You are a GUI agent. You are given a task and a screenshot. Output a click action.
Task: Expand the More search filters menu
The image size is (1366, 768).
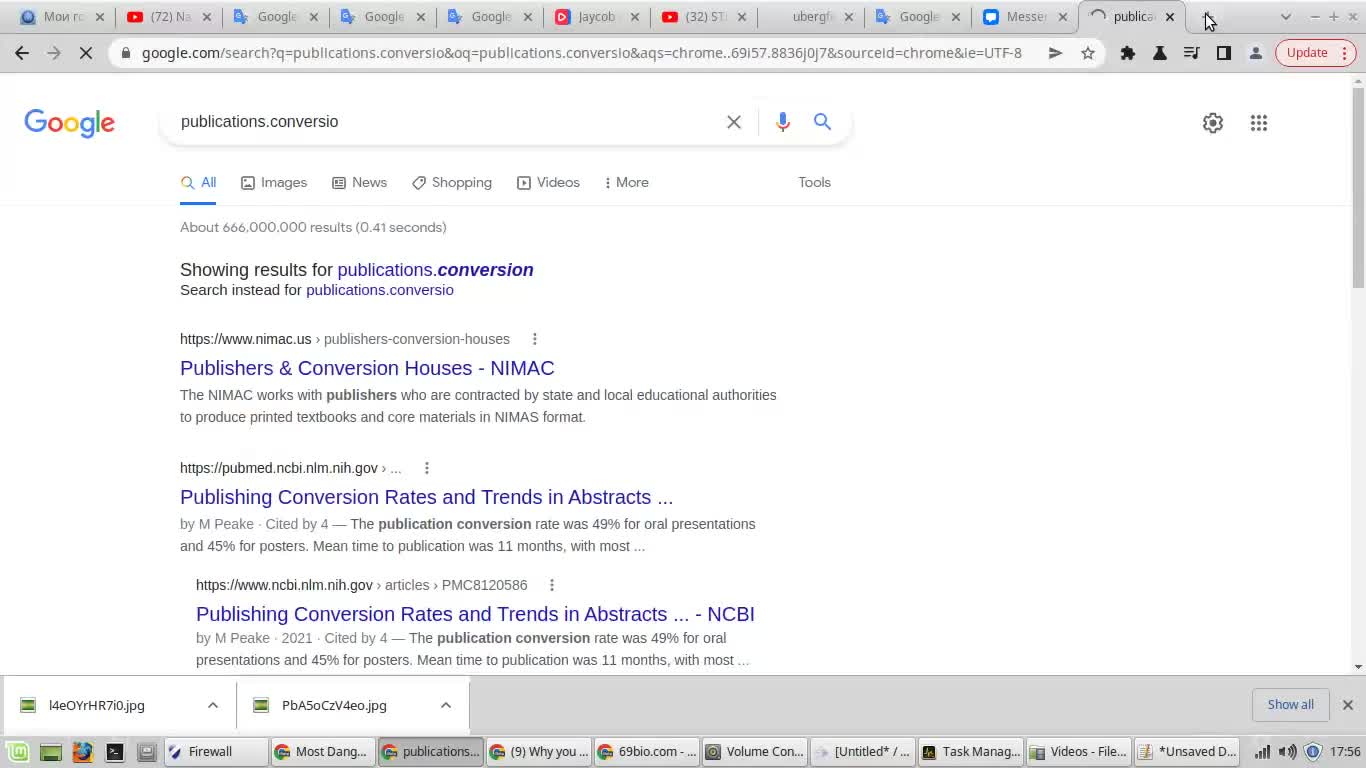coord(627,183)
